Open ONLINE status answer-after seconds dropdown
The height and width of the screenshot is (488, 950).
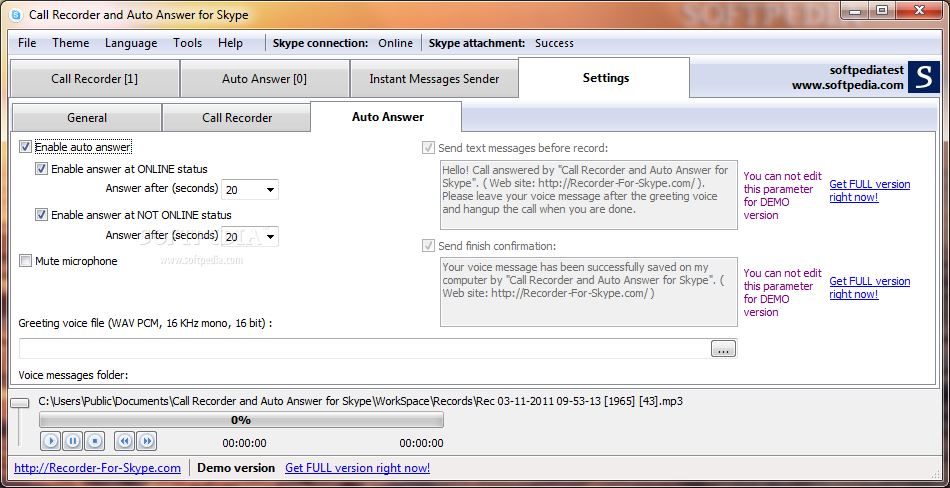(270, 190)
